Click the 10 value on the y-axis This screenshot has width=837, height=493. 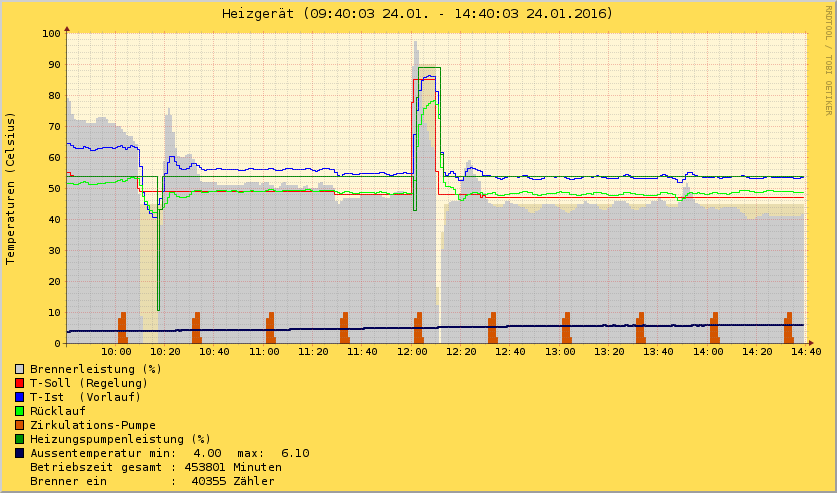[x=54, y=312]
